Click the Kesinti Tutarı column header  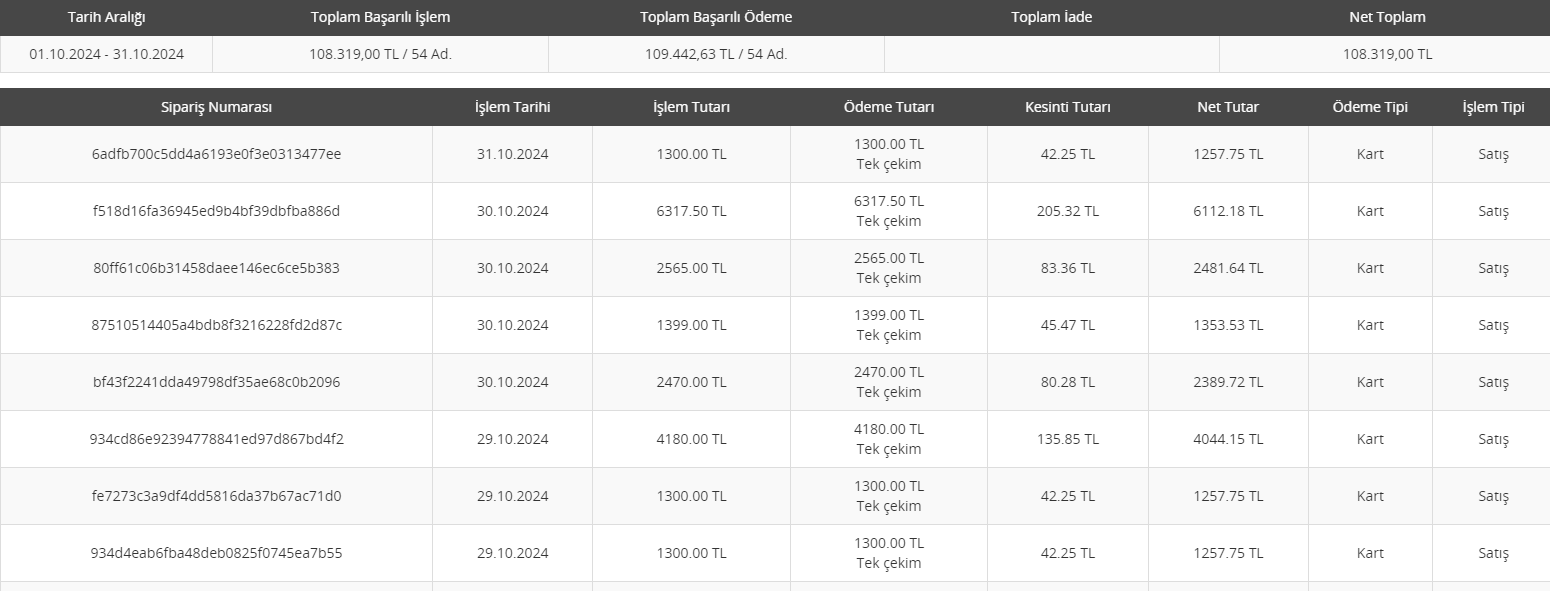1068,107
